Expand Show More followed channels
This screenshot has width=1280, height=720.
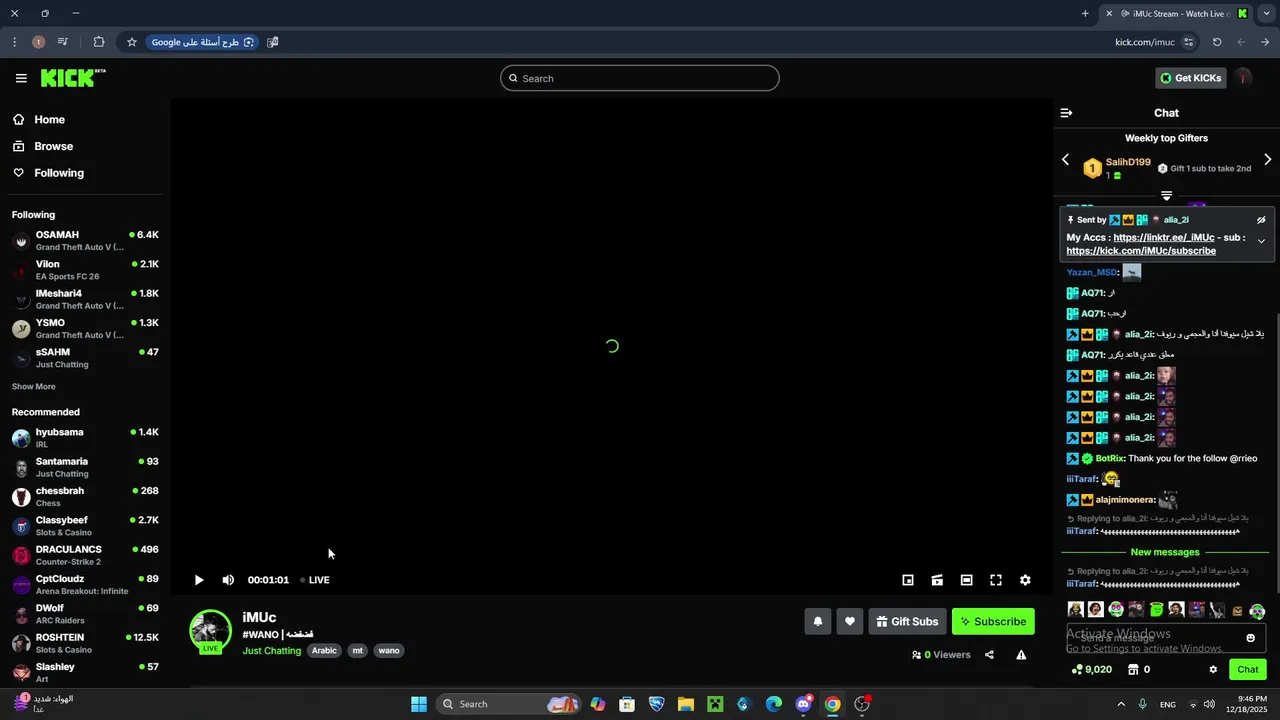click(34, 387)
